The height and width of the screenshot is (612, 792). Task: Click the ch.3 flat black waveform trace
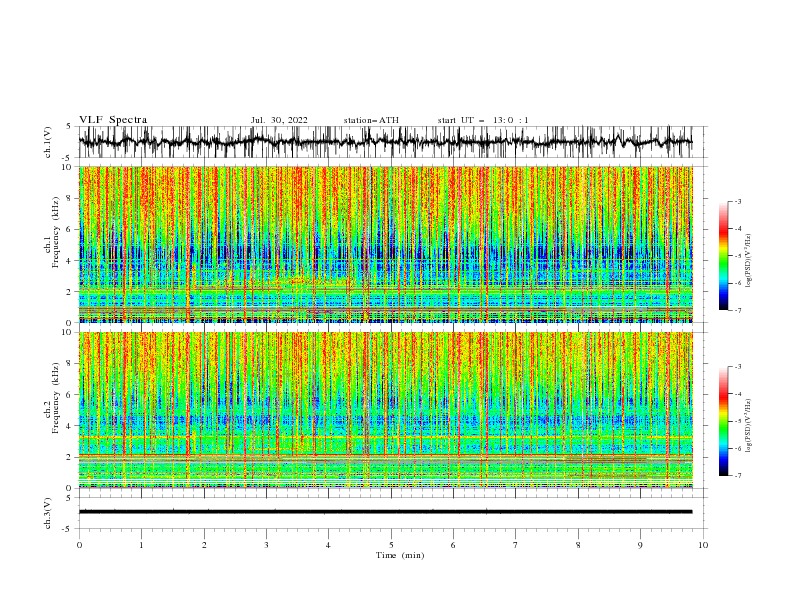point(385,512)
